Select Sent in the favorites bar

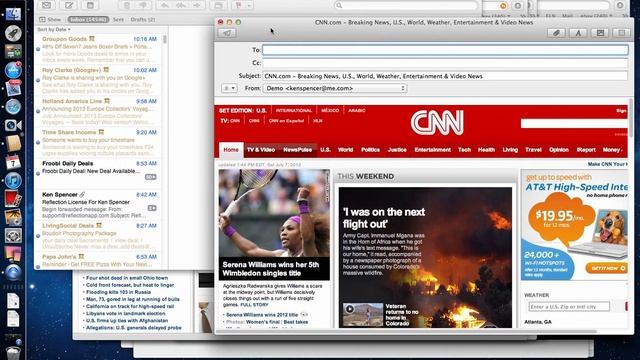[x=118, y=20]
